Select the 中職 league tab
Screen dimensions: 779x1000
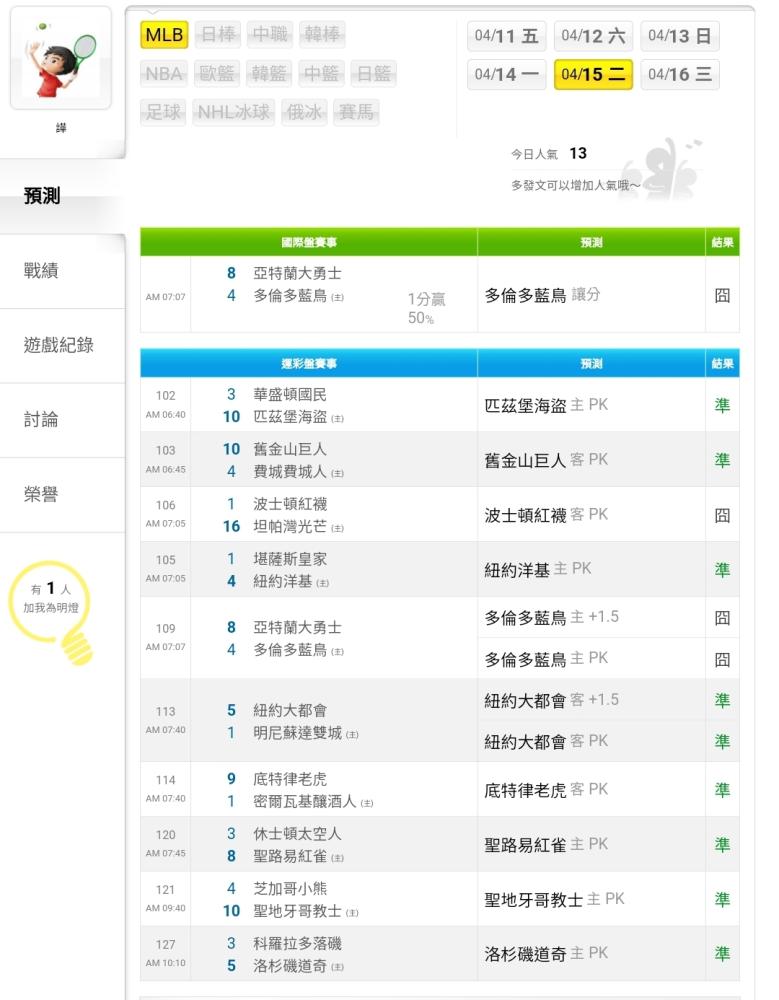(x=270, y=34)
